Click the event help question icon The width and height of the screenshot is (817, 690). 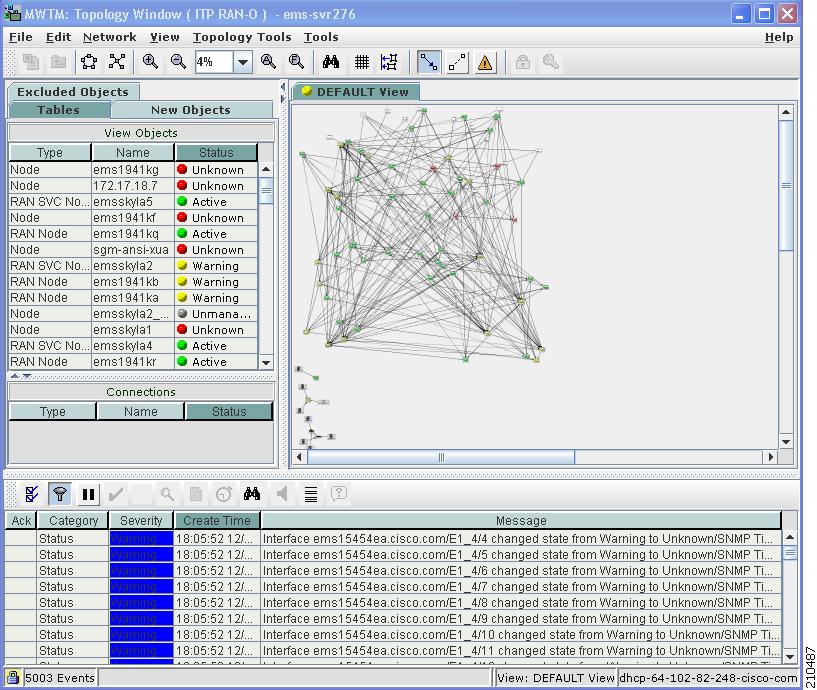[x=339, y=494]
